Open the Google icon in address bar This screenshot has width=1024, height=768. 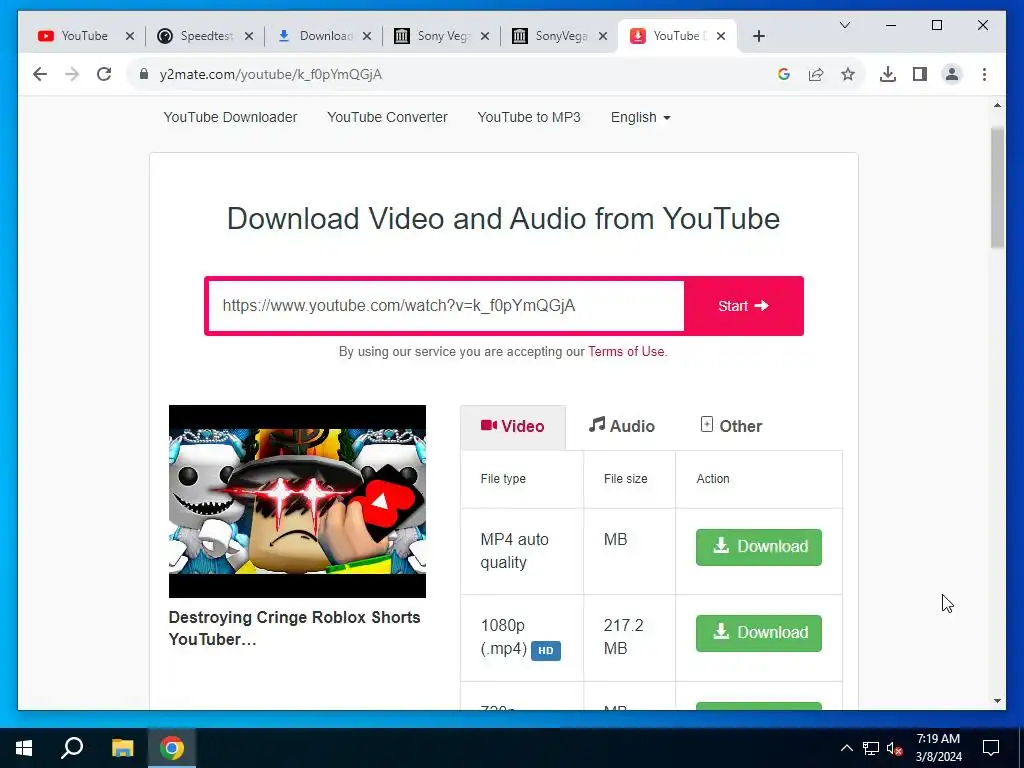click(784, 74)
